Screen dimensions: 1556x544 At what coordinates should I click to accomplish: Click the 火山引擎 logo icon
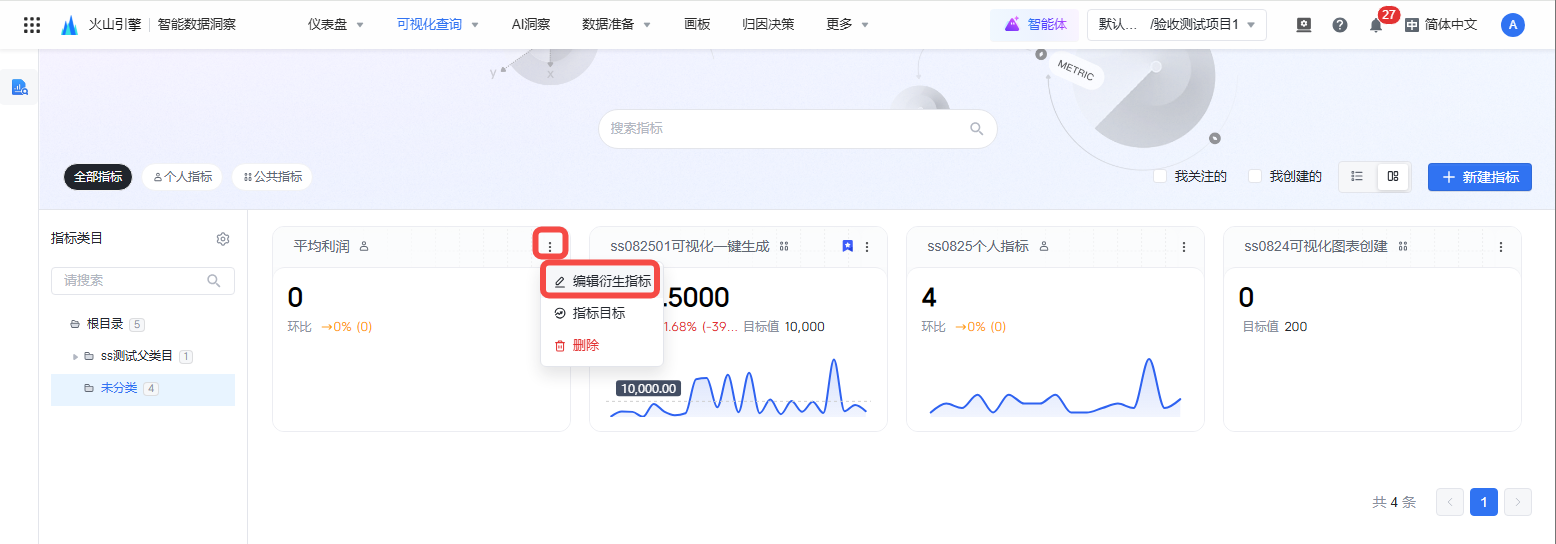[x=69, y=25]
